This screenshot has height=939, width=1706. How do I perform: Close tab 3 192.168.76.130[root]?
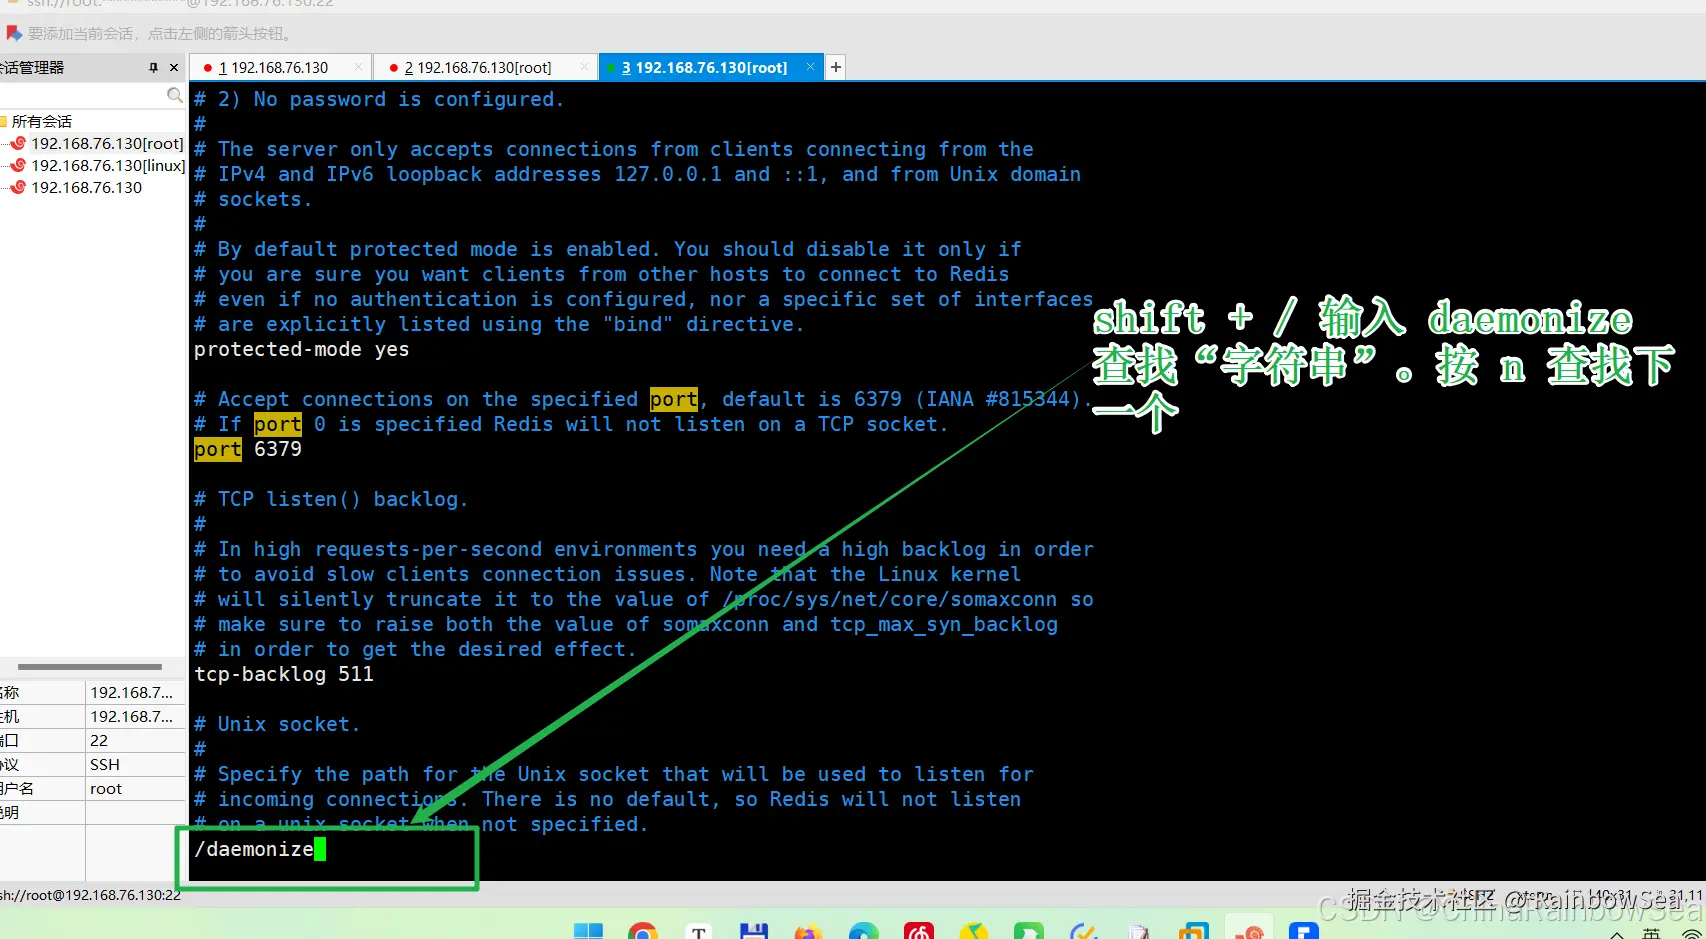[x=810, y=67]
